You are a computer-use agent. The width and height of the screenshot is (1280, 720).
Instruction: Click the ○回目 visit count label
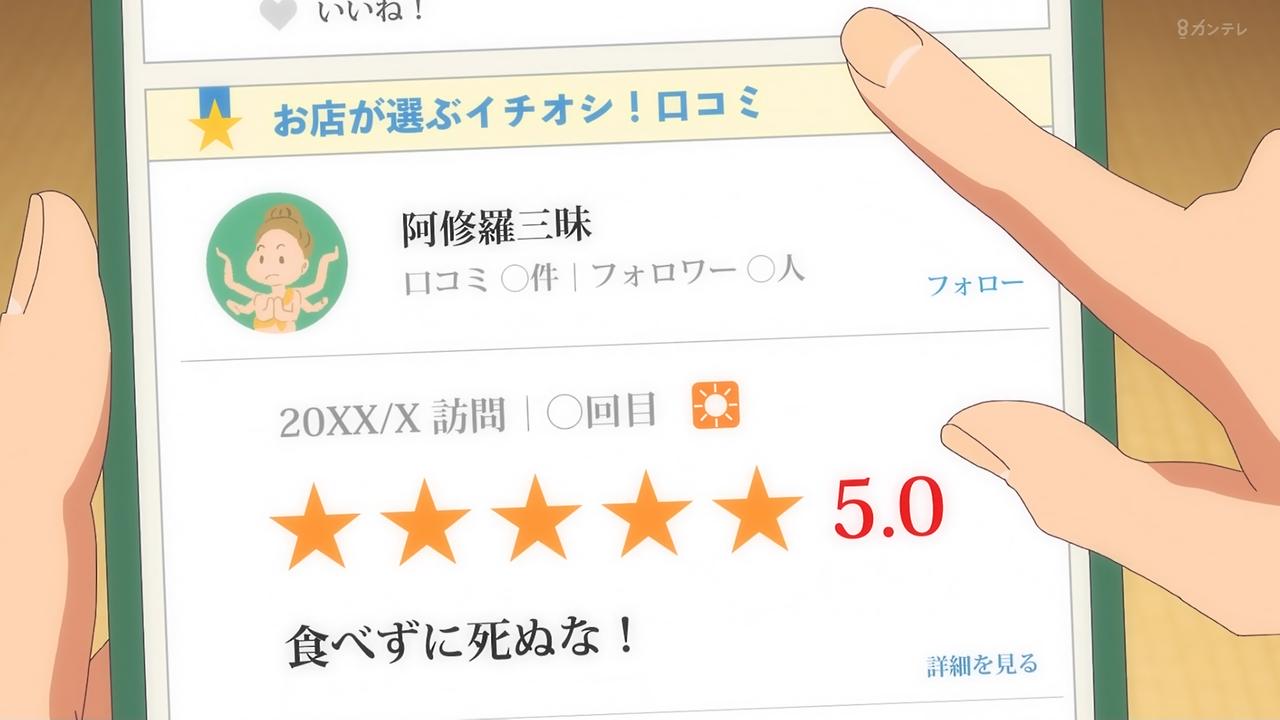click(x=602, y=412)
